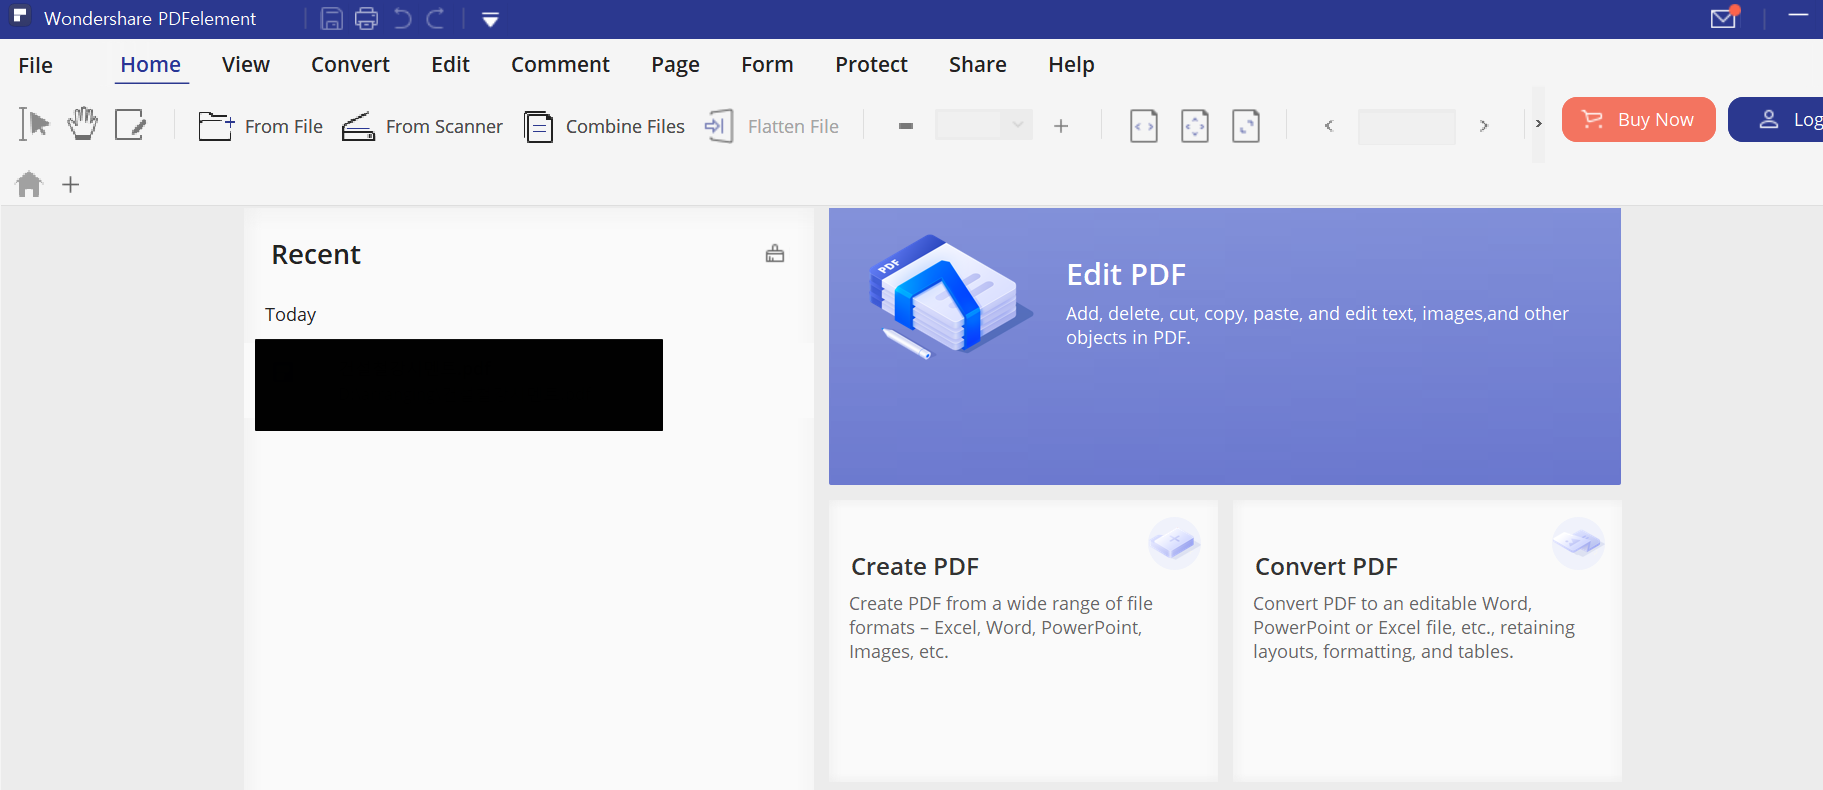The width and height of the screenshot is (1823, 790).
Task: Open the Edit tab
Action: [450, 65]
